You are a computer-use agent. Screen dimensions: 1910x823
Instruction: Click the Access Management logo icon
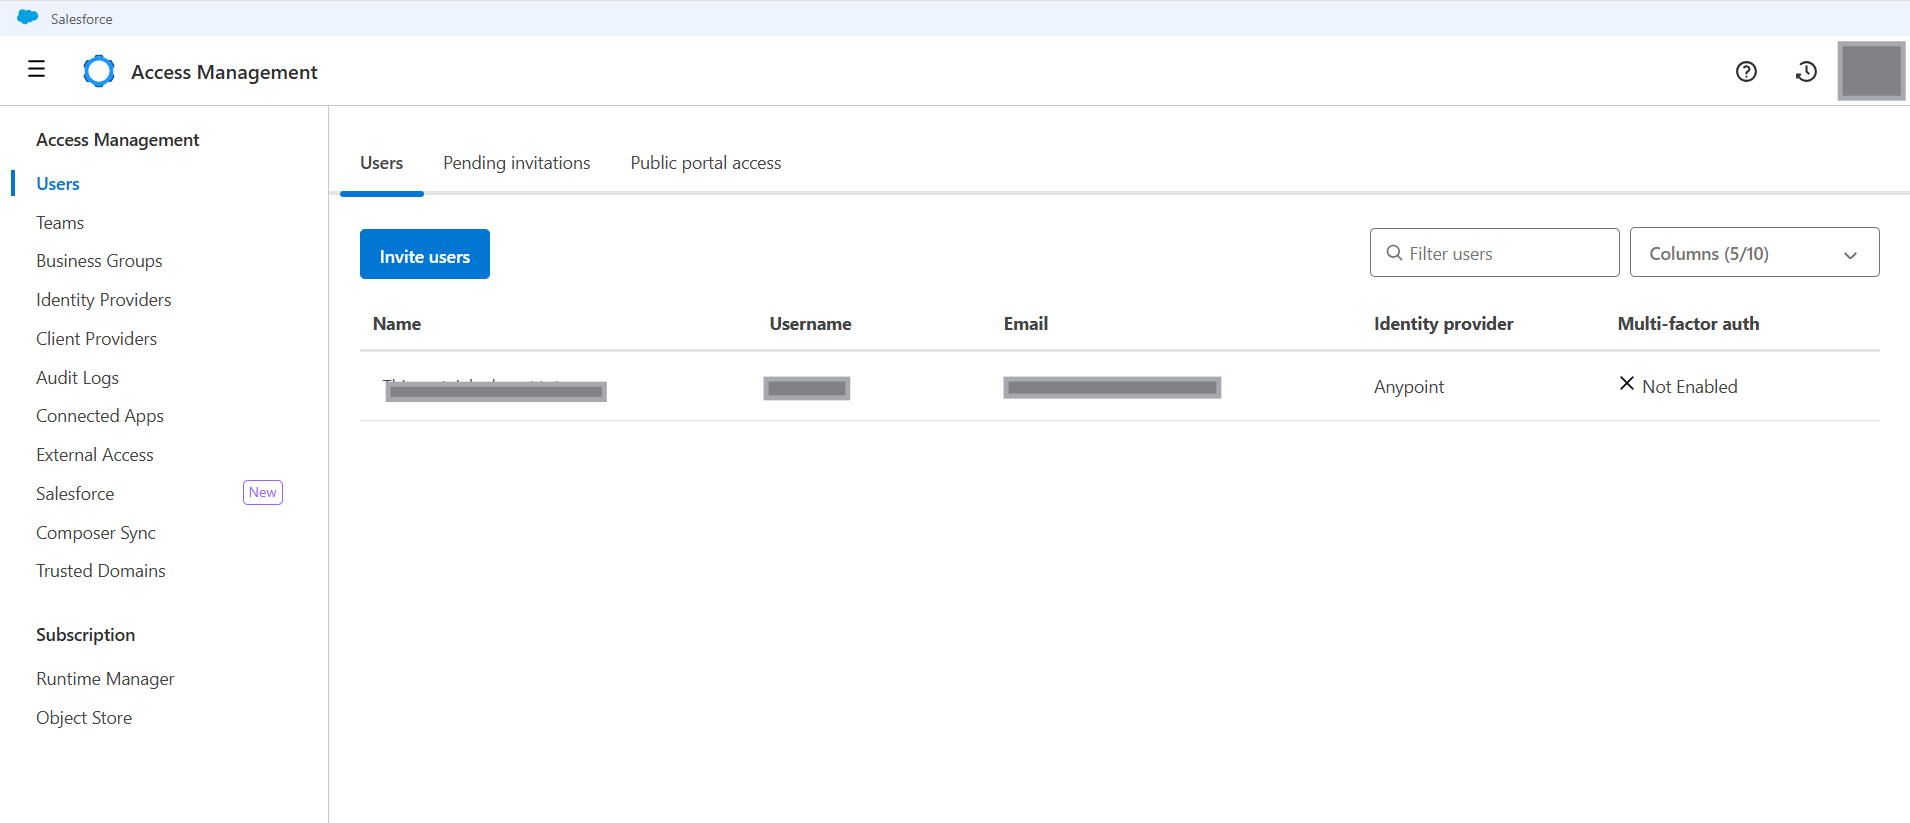pyautogui.click(x=99, y=71)
